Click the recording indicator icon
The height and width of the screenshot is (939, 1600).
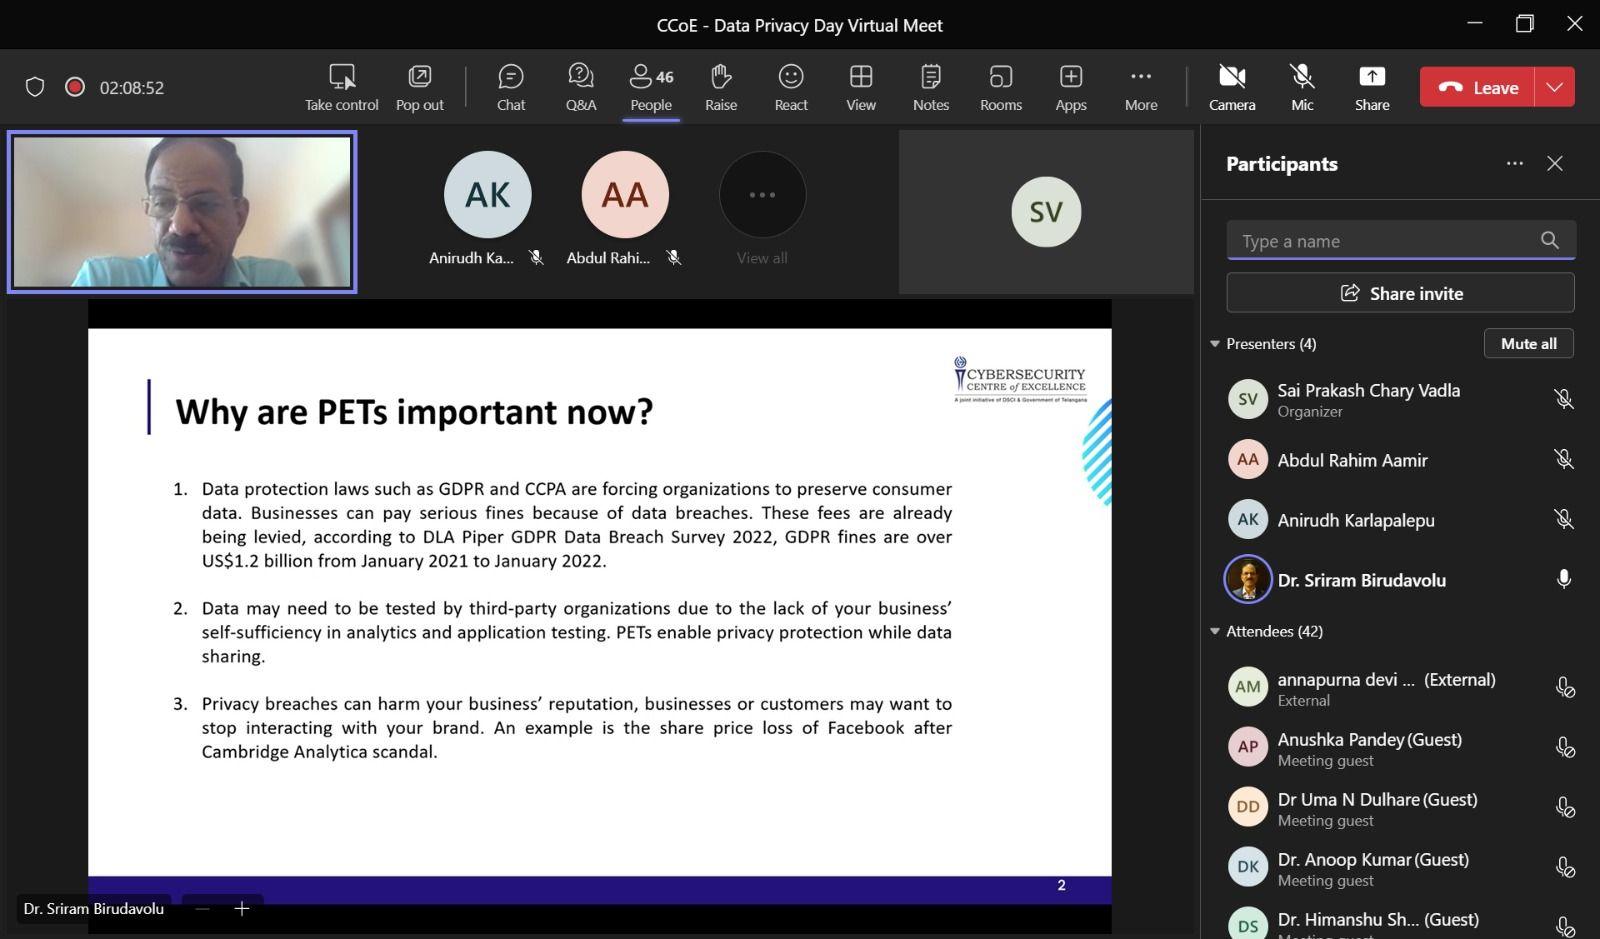point(74,87)
